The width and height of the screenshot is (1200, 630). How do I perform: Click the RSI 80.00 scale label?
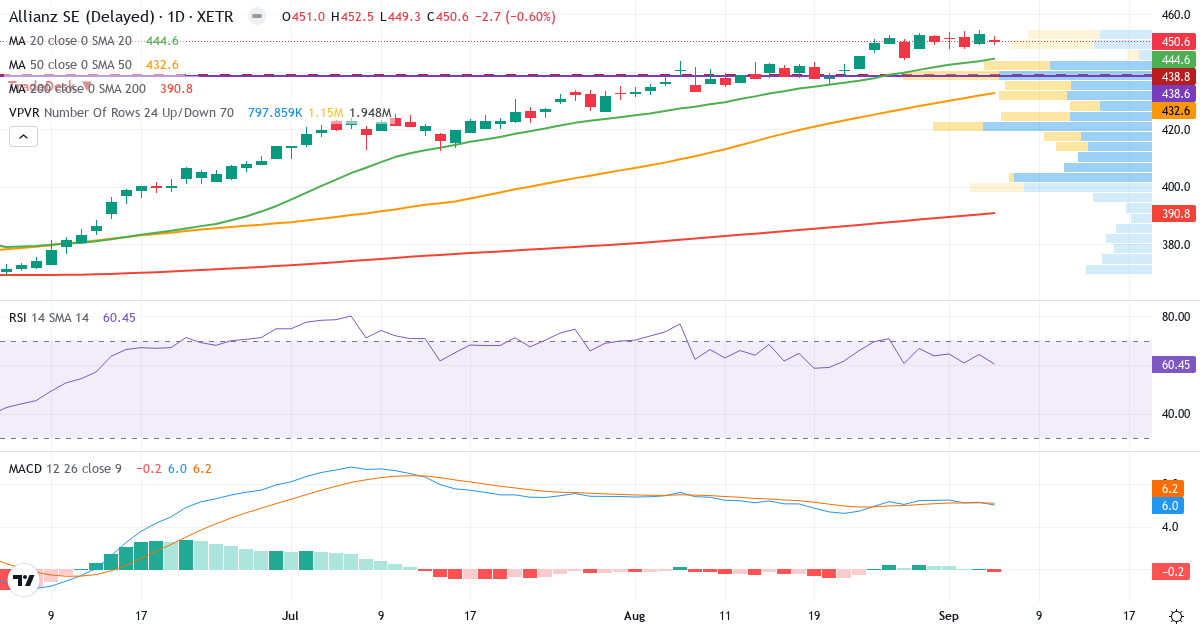1175,317
